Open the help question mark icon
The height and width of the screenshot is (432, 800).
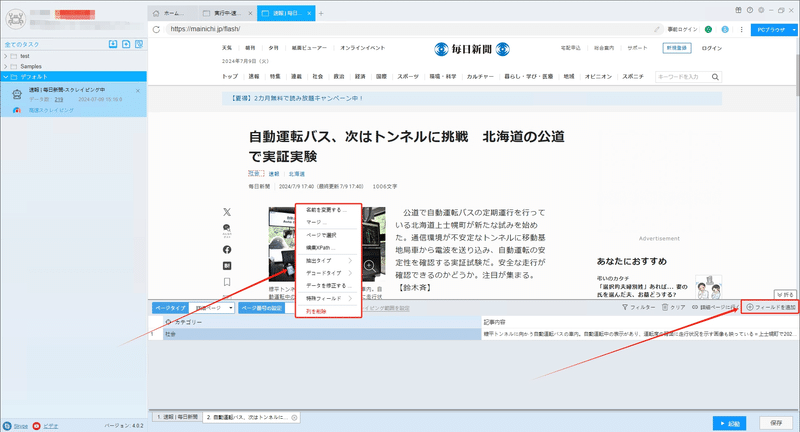[749, 10]
